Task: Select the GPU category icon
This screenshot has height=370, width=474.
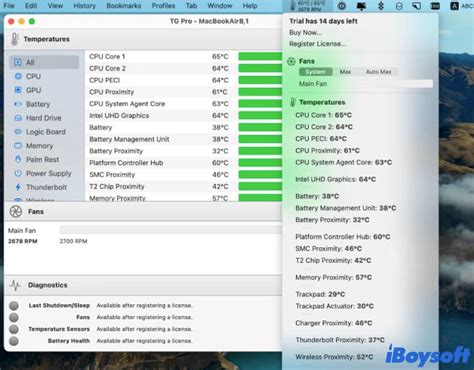Action: (x=18, y=90)
